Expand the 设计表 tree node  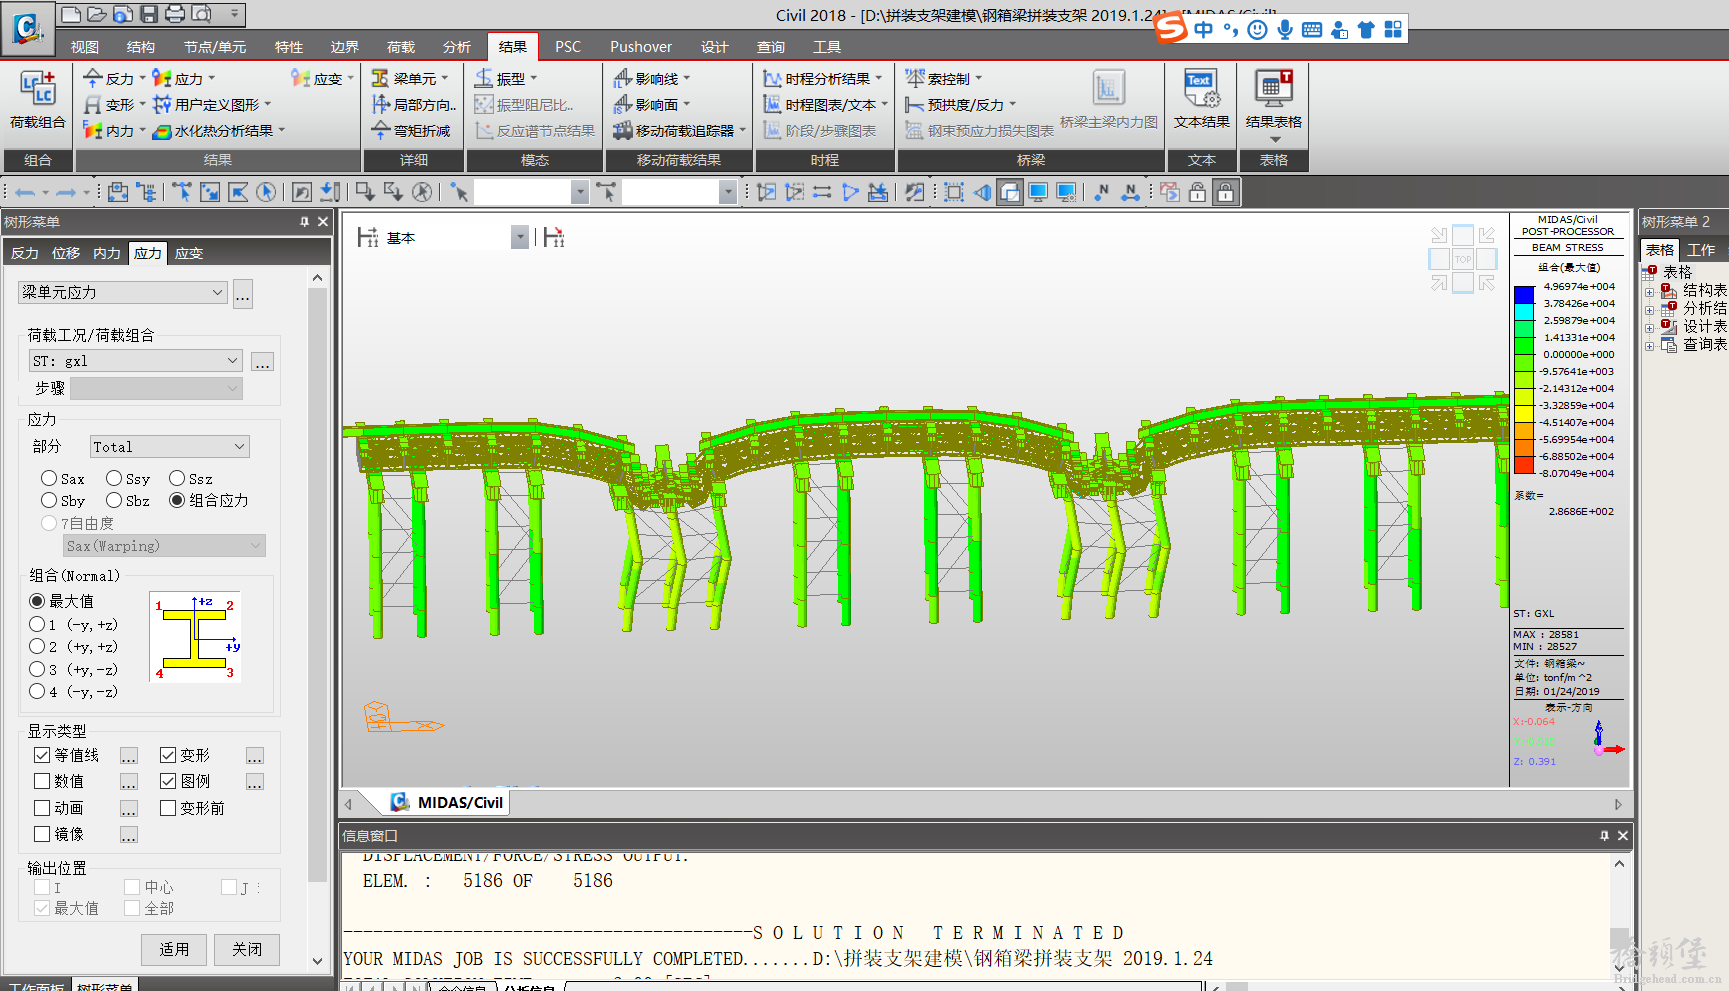pyautogui.click(x=1649, y=328)
